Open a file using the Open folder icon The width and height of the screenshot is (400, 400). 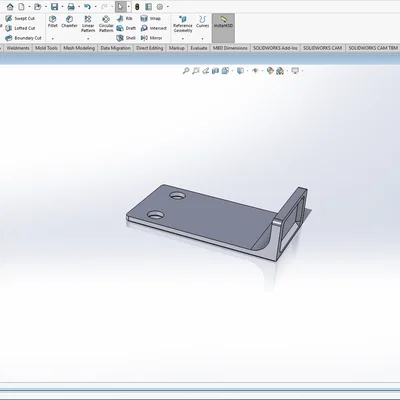(x=38, y=6)
